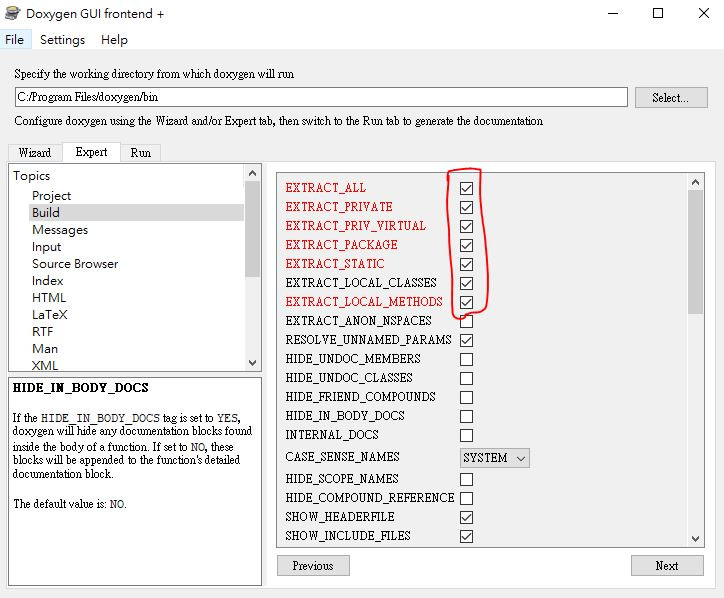This screenshot has width=724, height=598.
Task: Click the EXTRACT_PRIVATE option label
Action: coord(339,207)
